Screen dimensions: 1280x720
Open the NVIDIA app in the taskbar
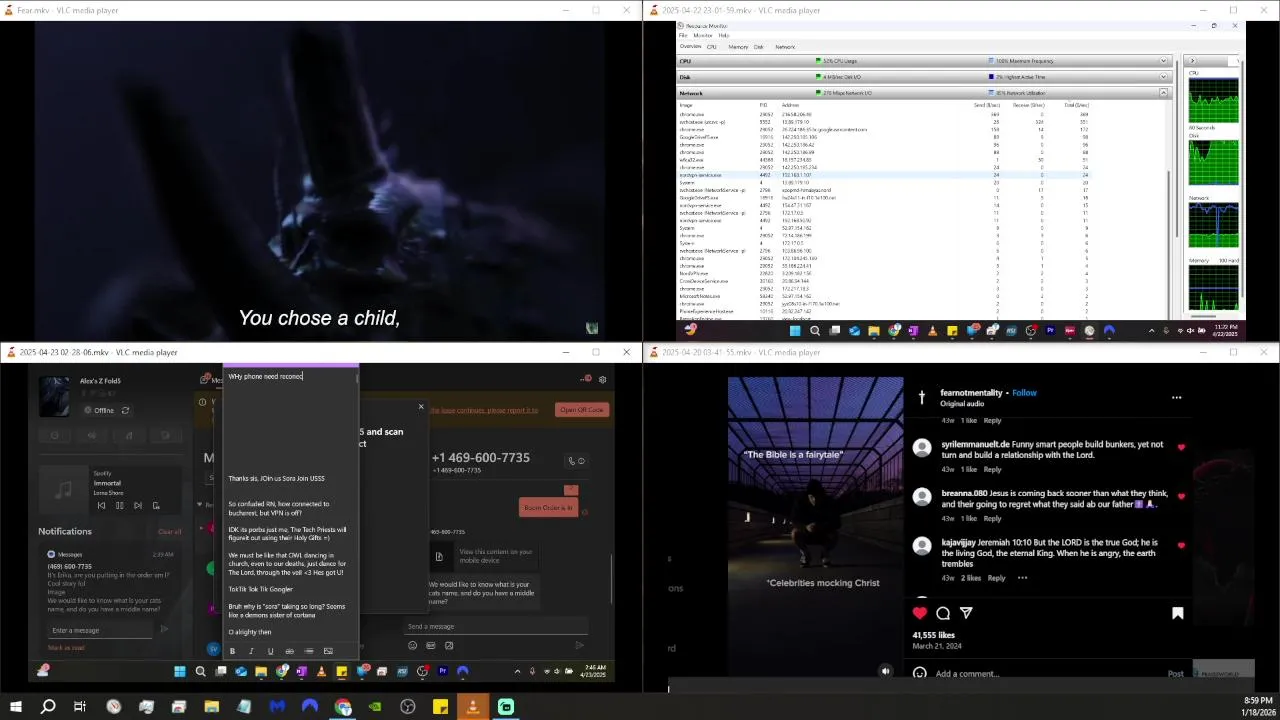point(375,707)
